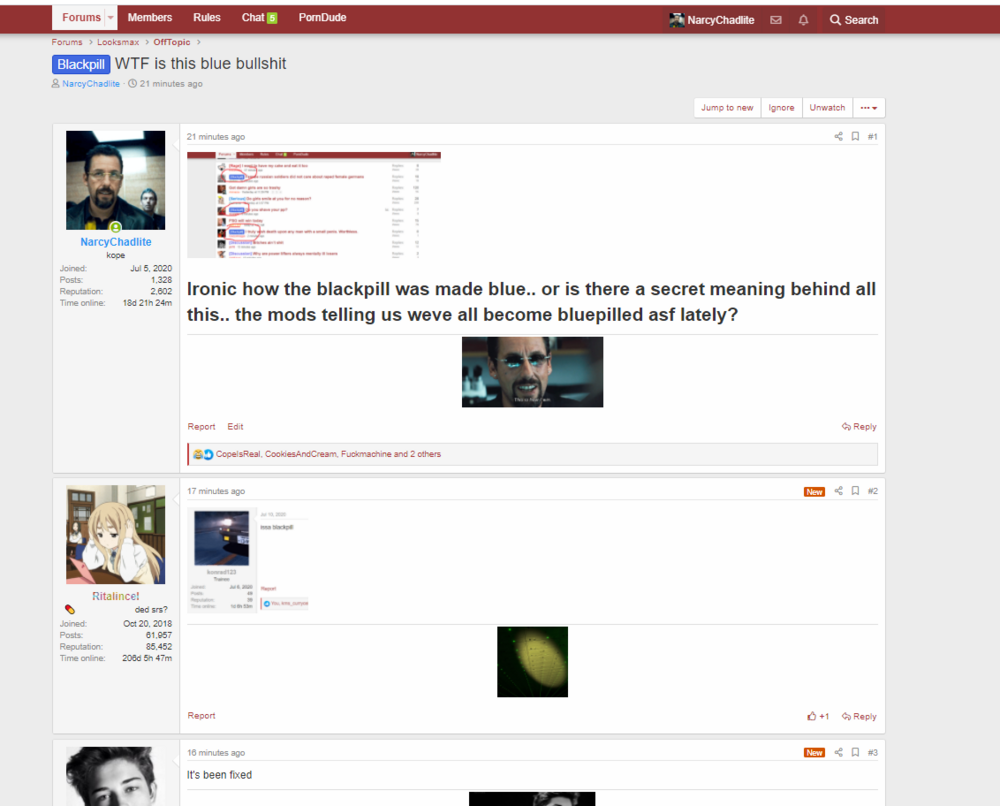Screen dimensions: 1000x806
Task: Open the Members tab
Action: tap(150, 18)
